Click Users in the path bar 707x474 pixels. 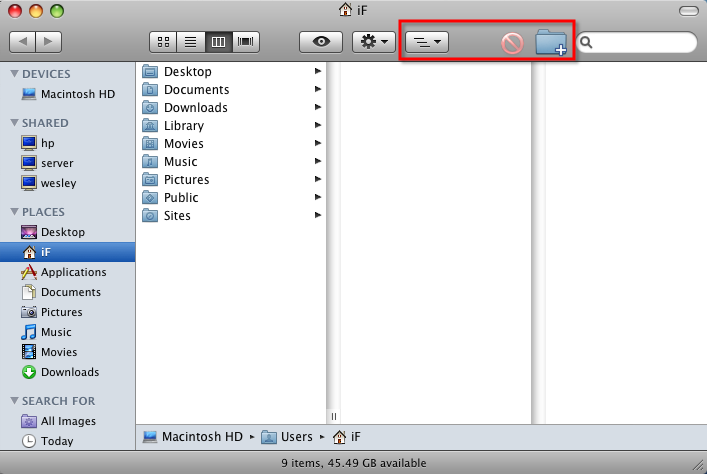tap(287, 437)
